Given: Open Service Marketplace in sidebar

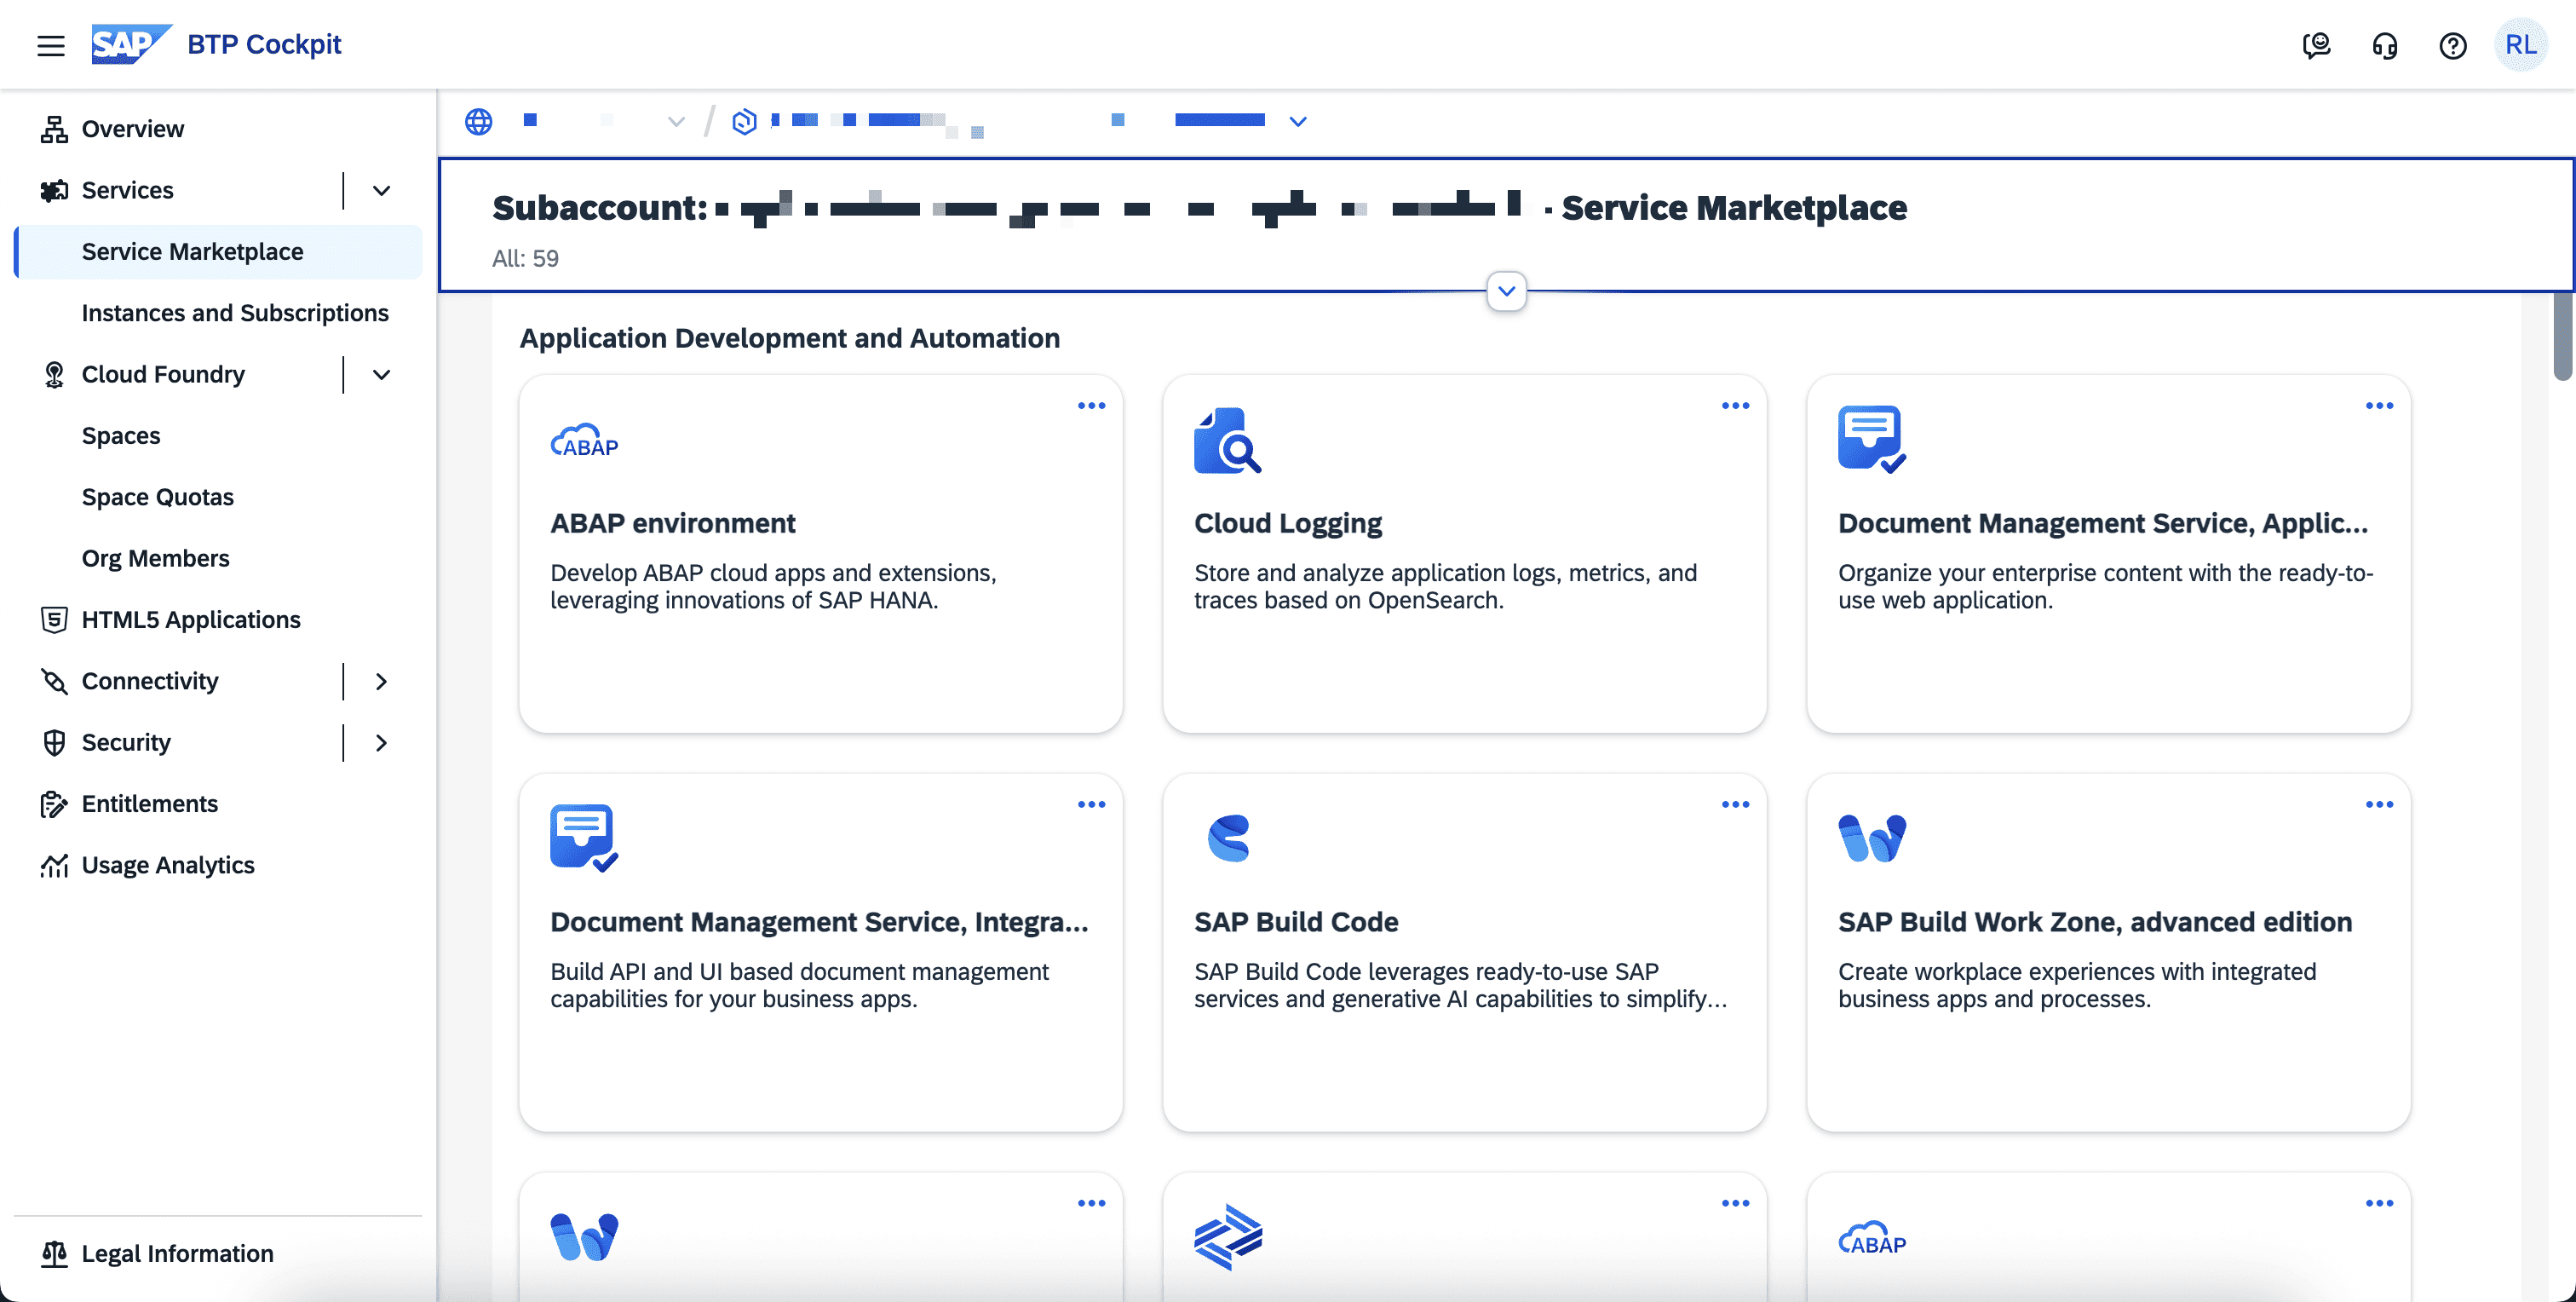Looking at the screenshot, I should (218, 252).
